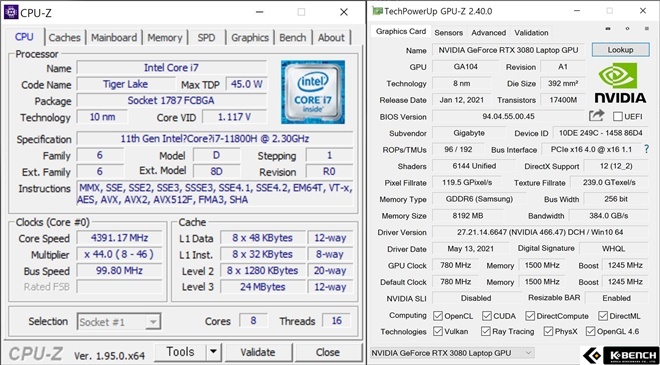
Task: Click the Multiplier value 'x 44.0 (8 - 46)'
Action: pyautogui.click(x=119, y=255)
